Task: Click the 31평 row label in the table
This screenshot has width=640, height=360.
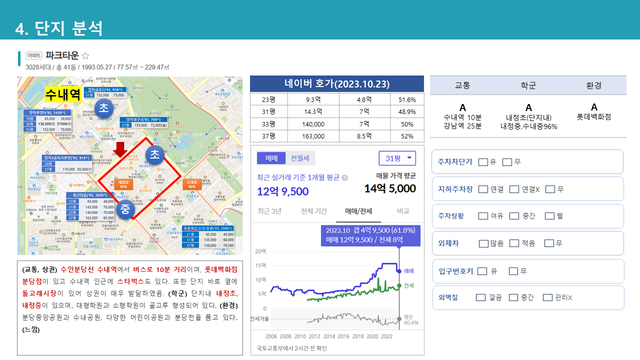Action: 269,112
